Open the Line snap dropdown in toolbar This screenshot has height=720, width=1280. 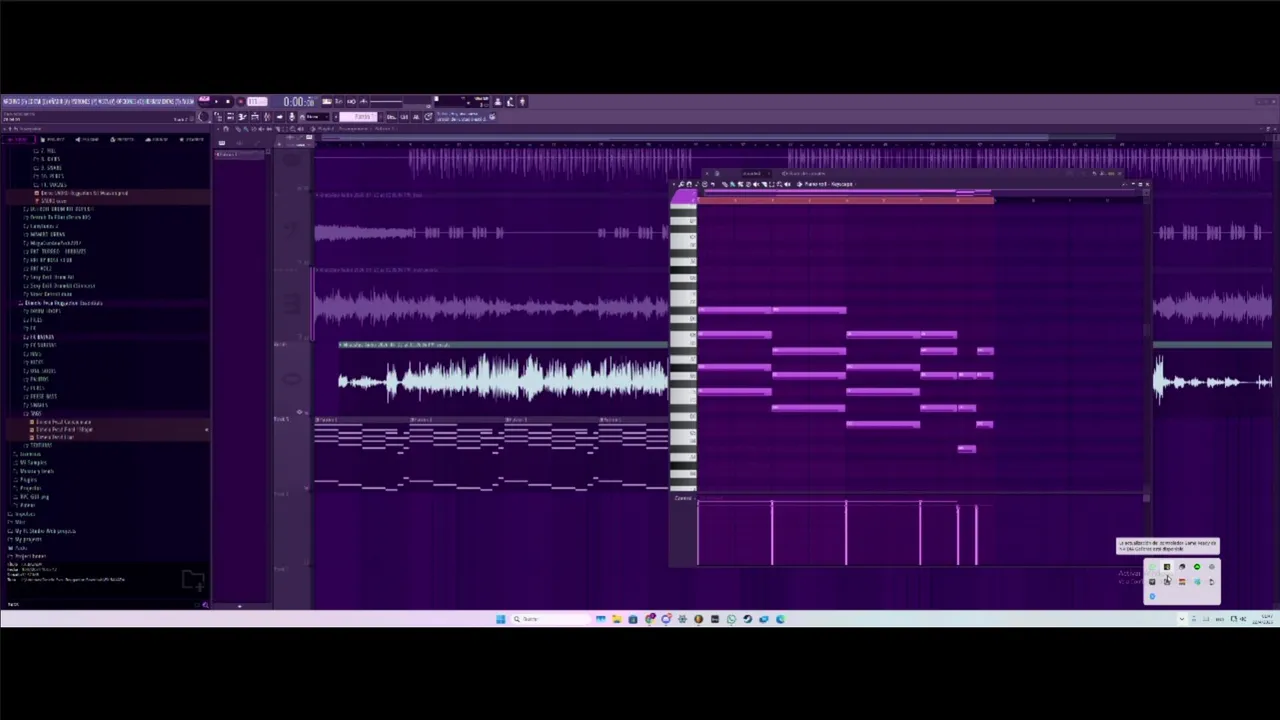(316, 116)
